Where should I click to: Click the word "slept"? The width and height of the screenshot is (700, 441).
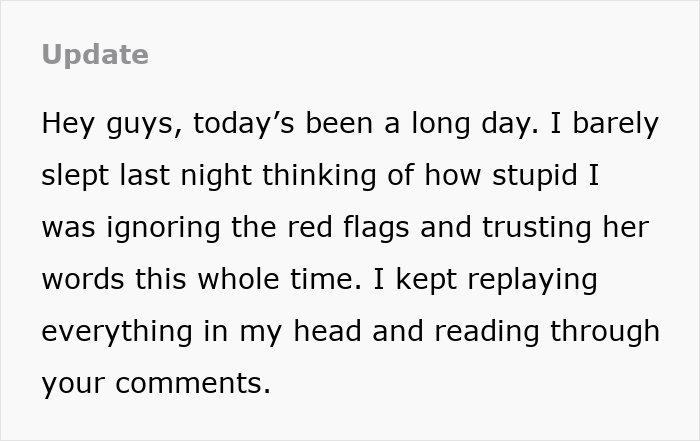(x=76, y=176)
